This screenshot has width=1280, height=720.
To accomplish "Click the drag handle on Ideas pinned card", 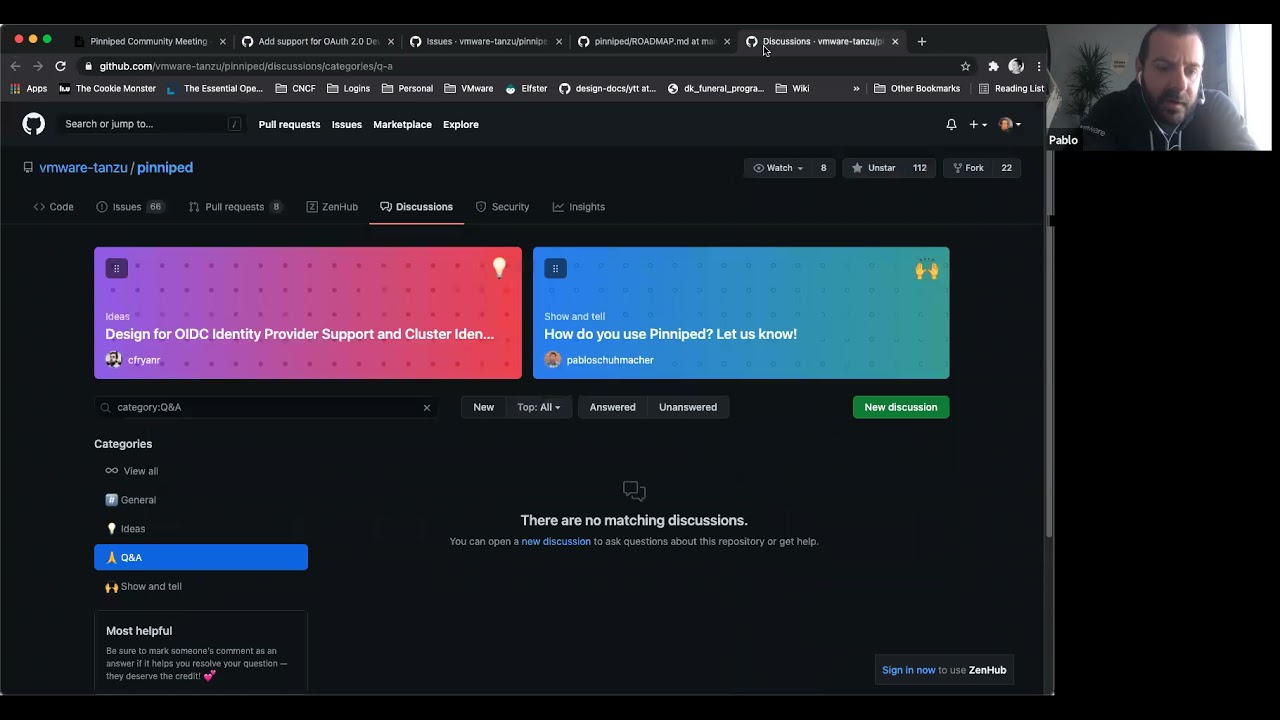I will point(117,268).
